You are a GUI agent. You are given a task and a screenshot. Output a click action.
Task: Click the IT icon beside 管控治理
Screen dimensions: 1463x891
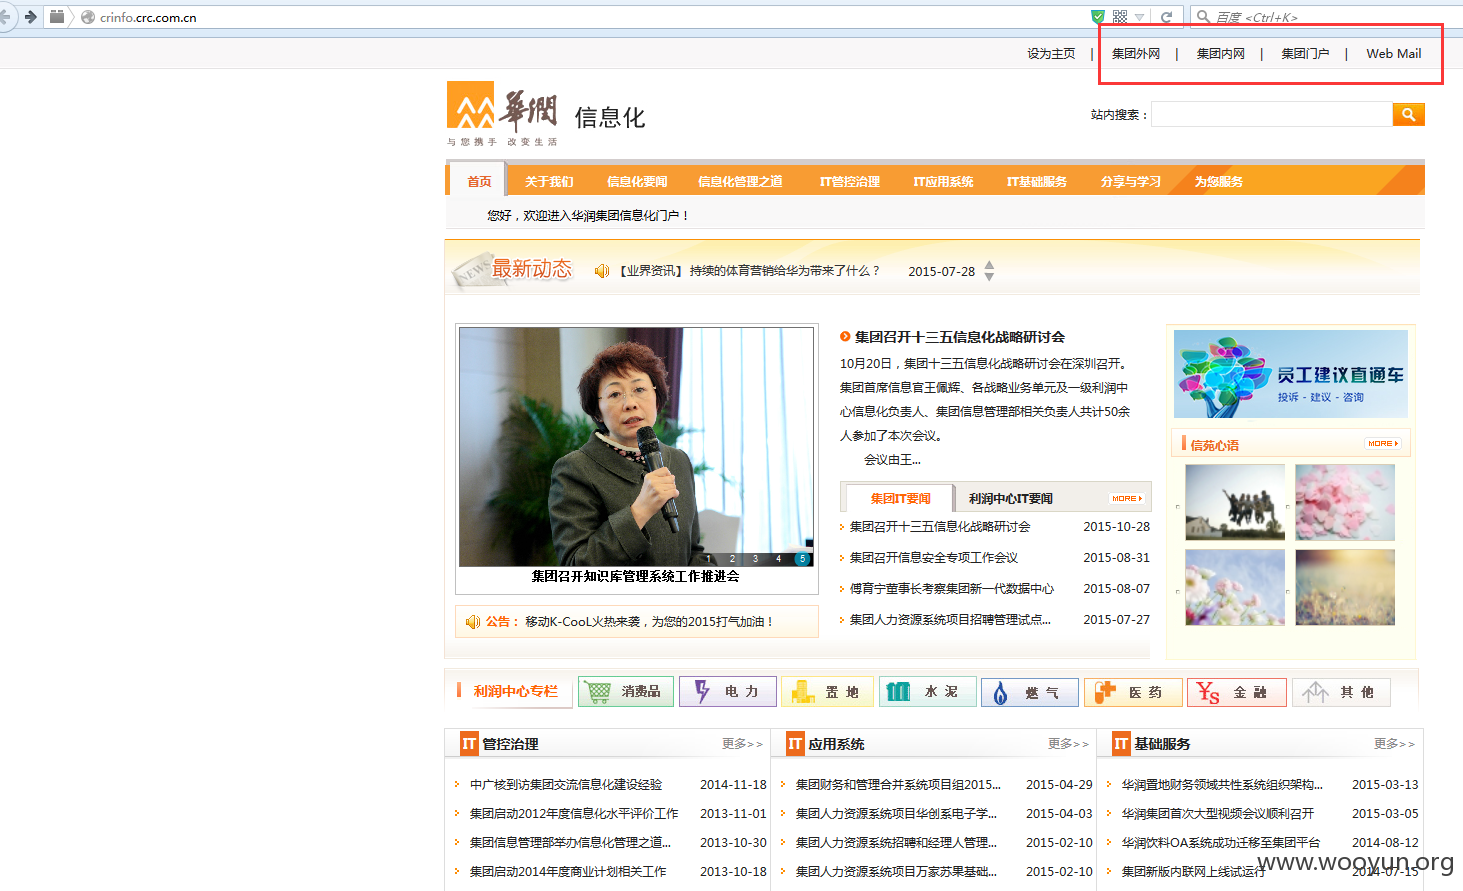point(469,744)
